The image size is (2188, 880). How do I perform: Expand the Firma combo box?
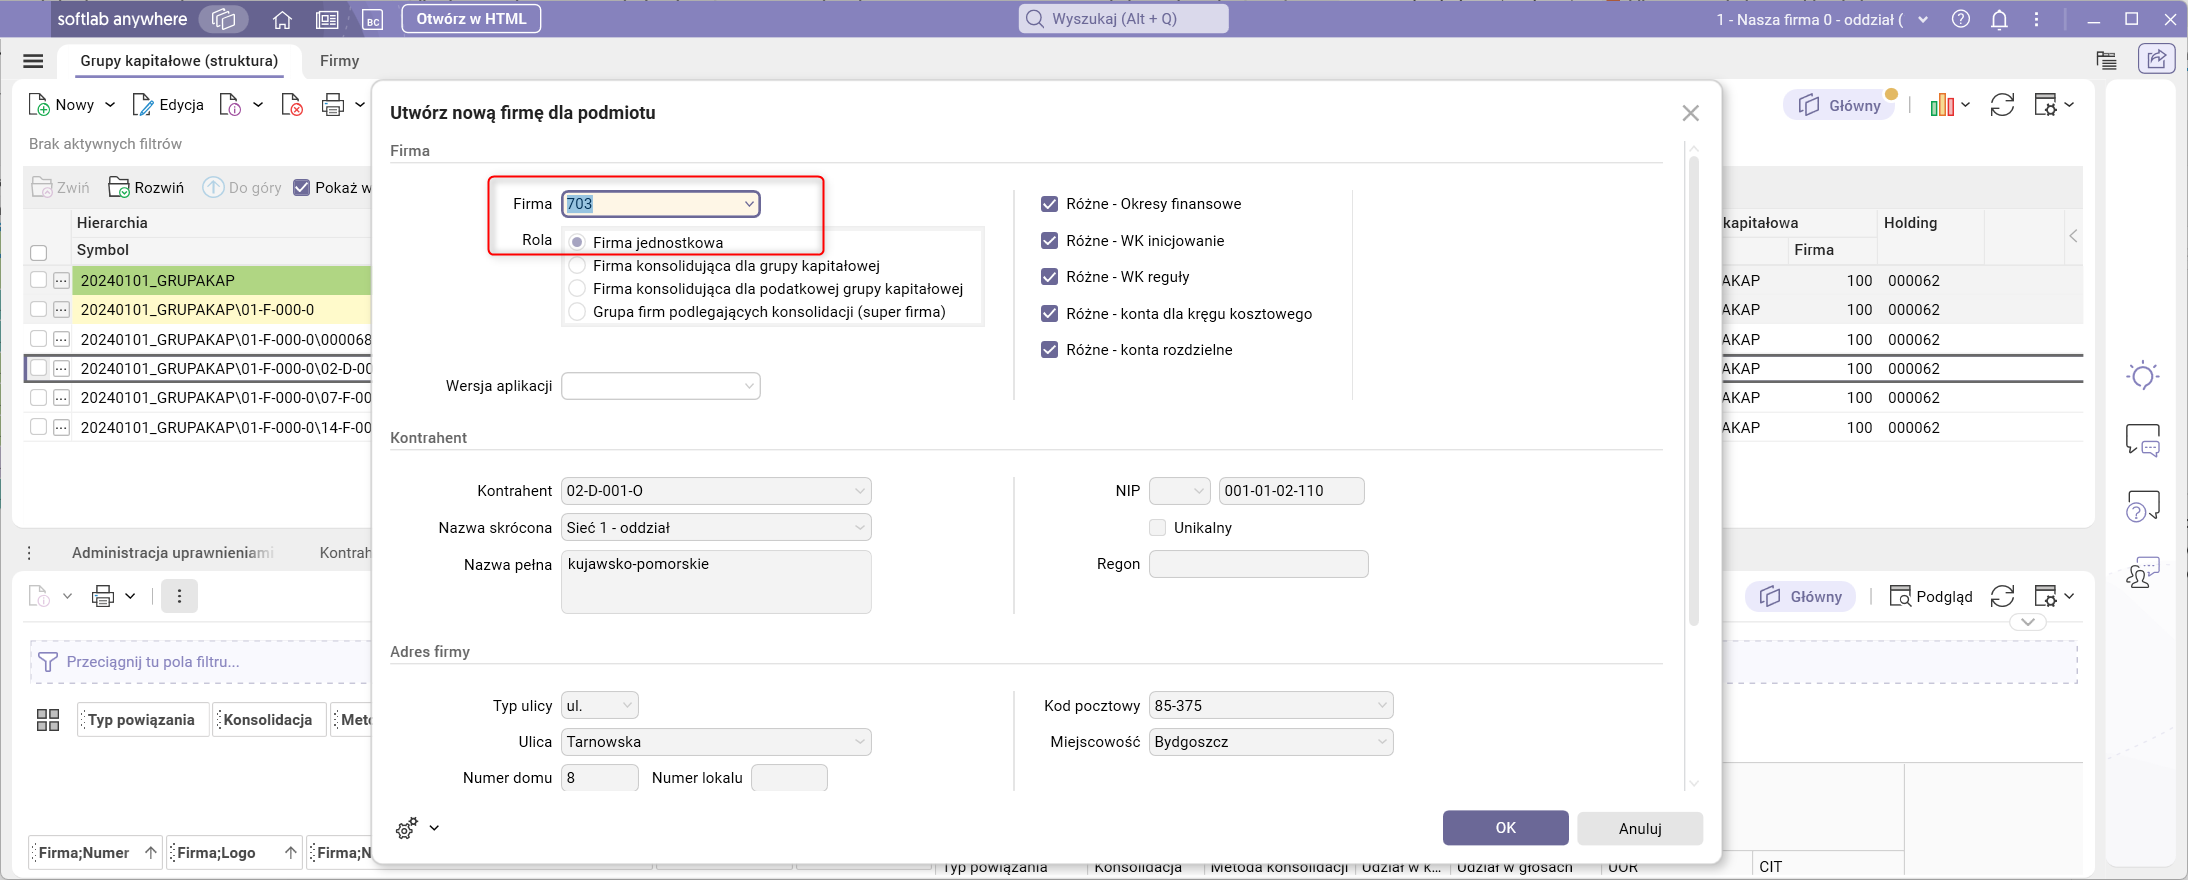[748, 204]
